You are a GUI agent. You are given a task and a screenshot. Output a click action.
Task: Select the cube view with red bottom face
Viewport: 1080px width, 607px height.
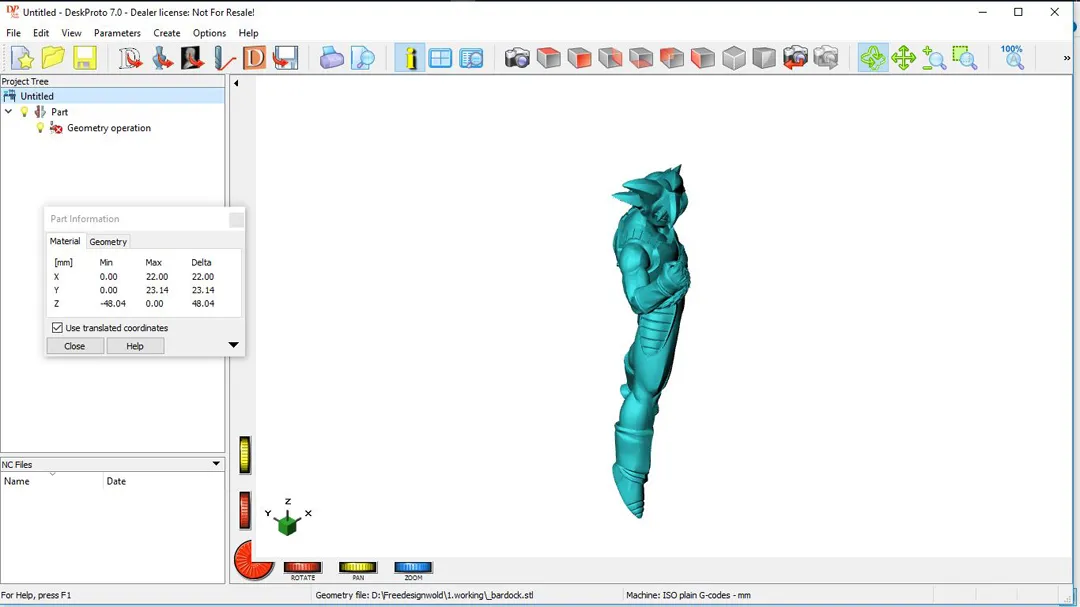point(641,58)
